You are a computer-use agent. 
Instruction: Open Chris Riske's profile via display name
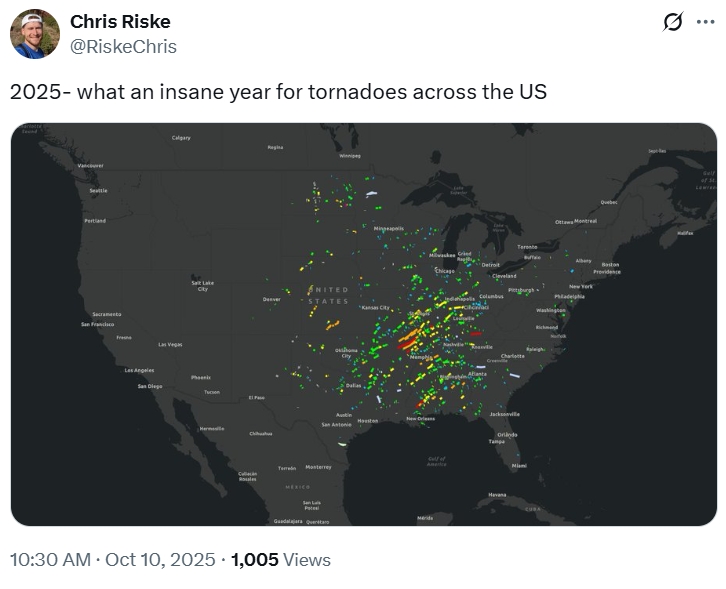pyautogui.click(x=120, y=22)
